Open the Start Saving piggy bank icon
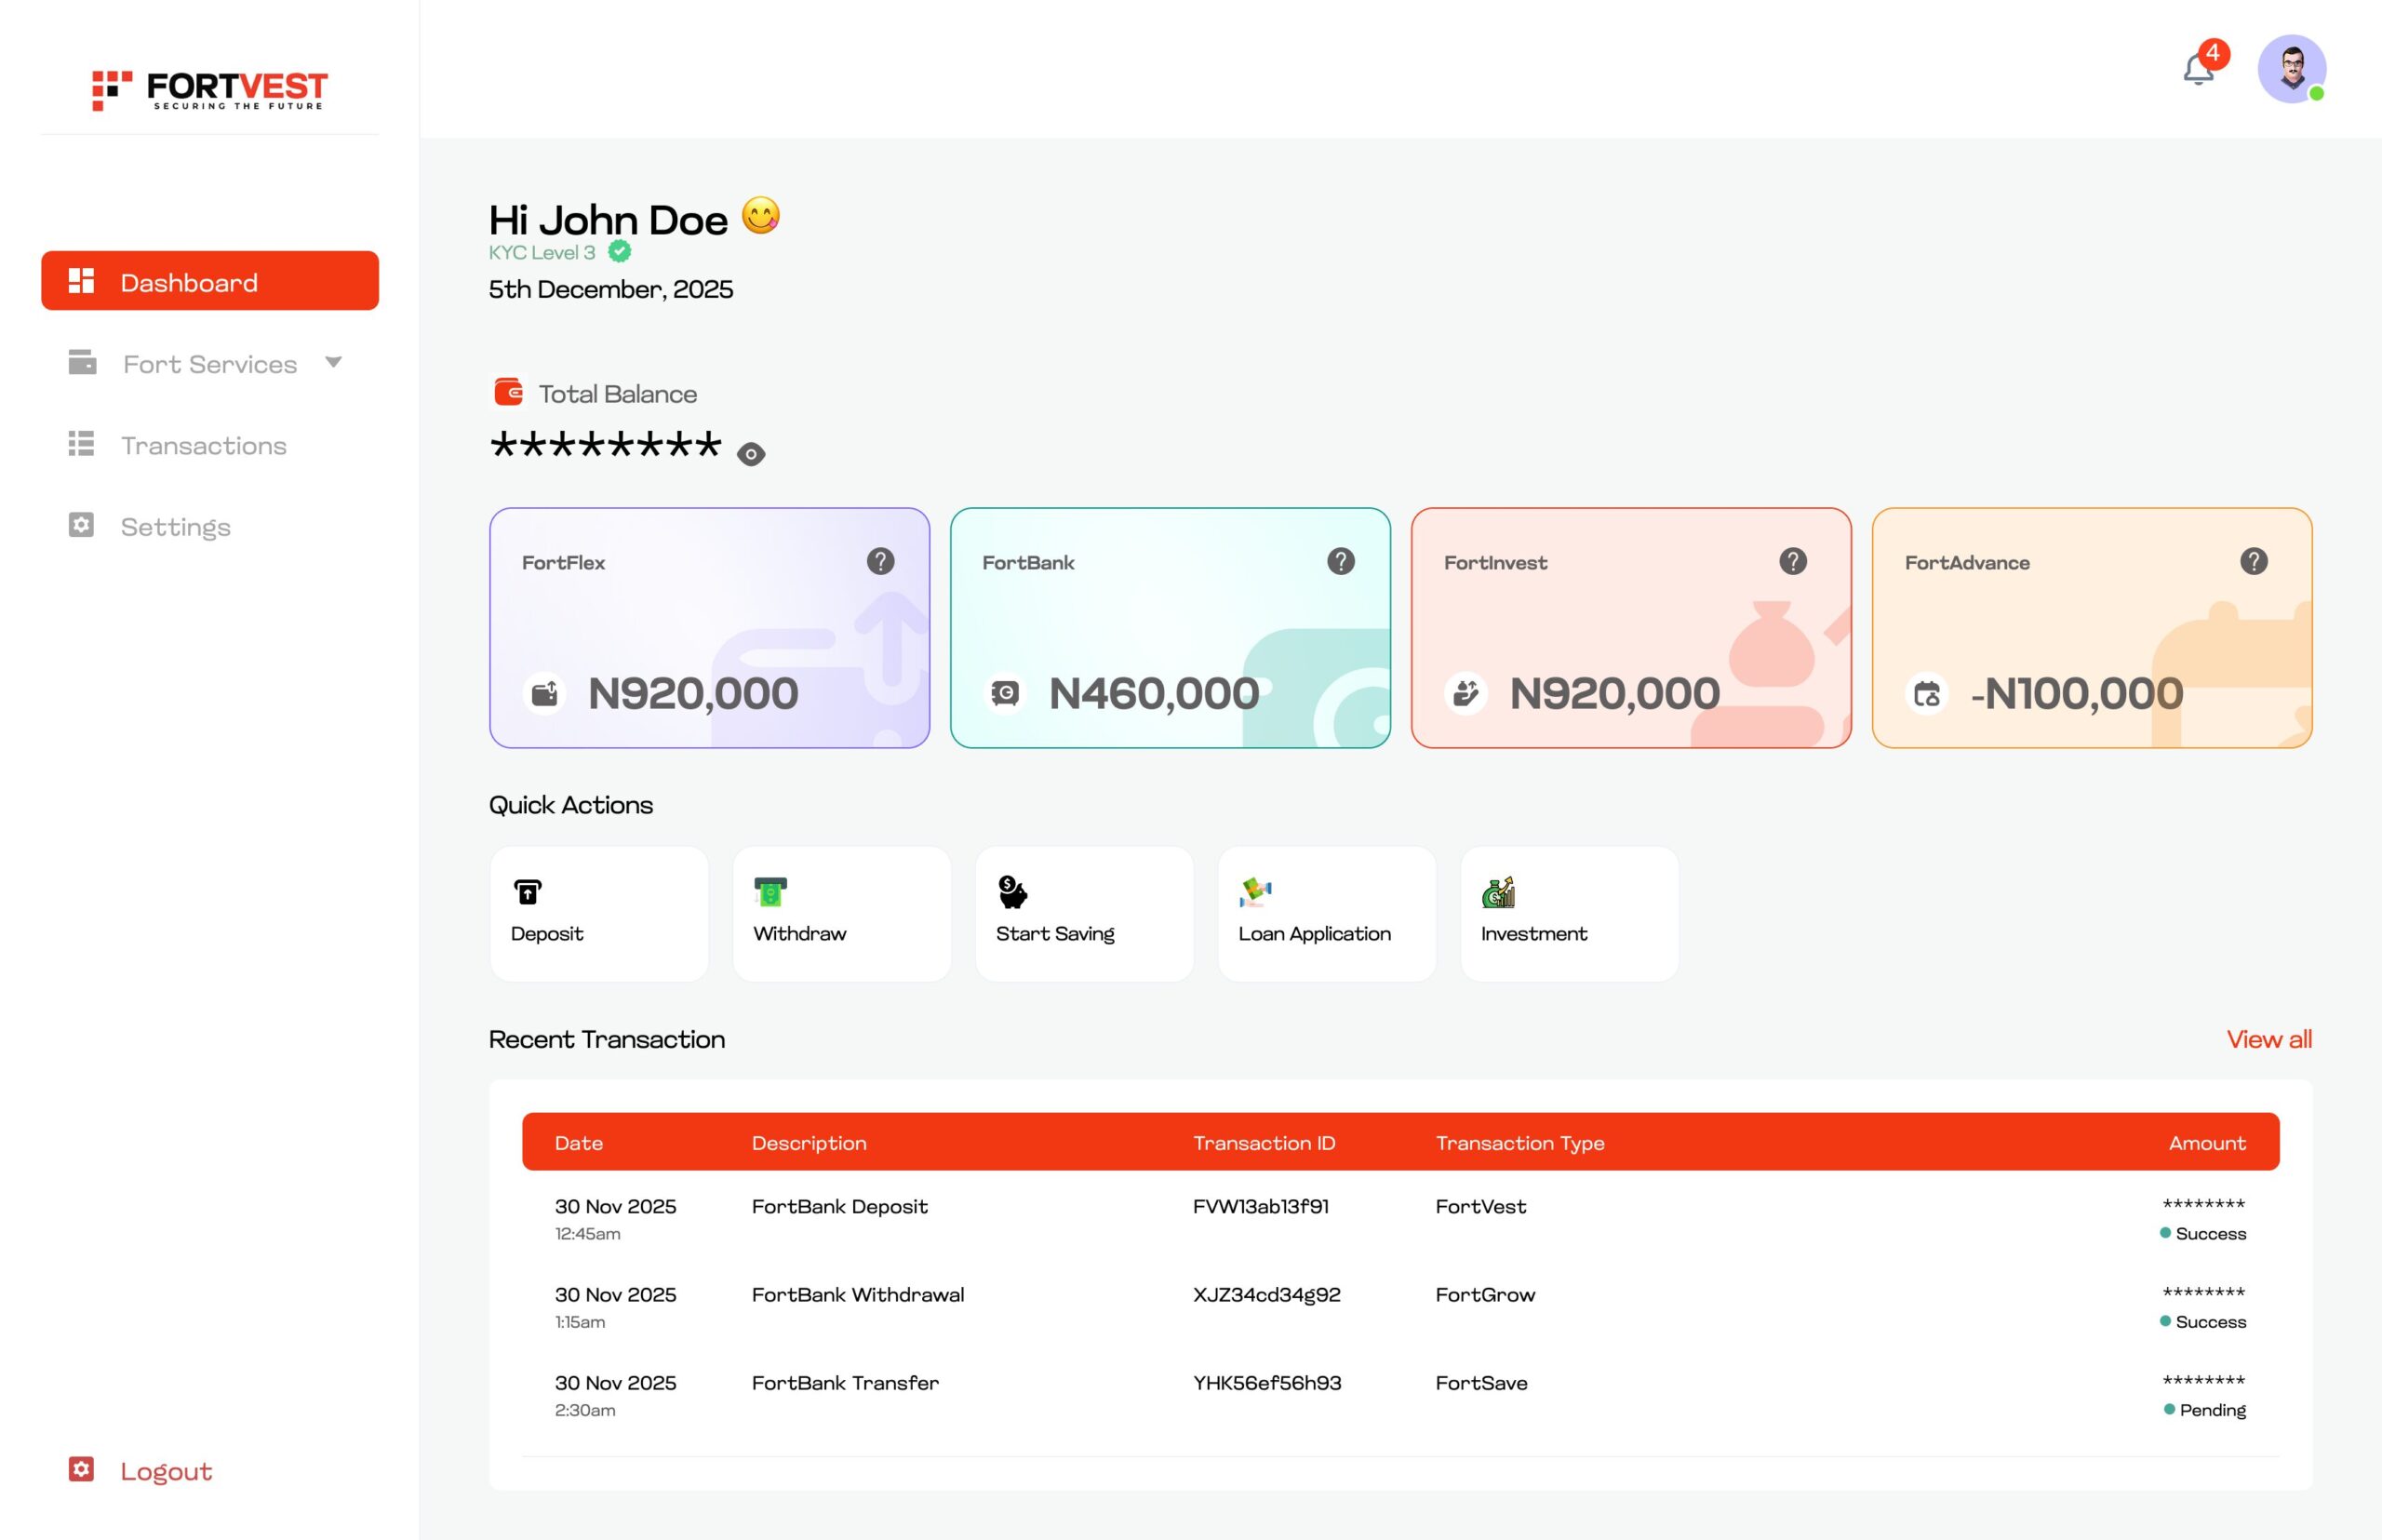The width and height of the screenshot is (2382, 1540). [x=1012, y=893]
